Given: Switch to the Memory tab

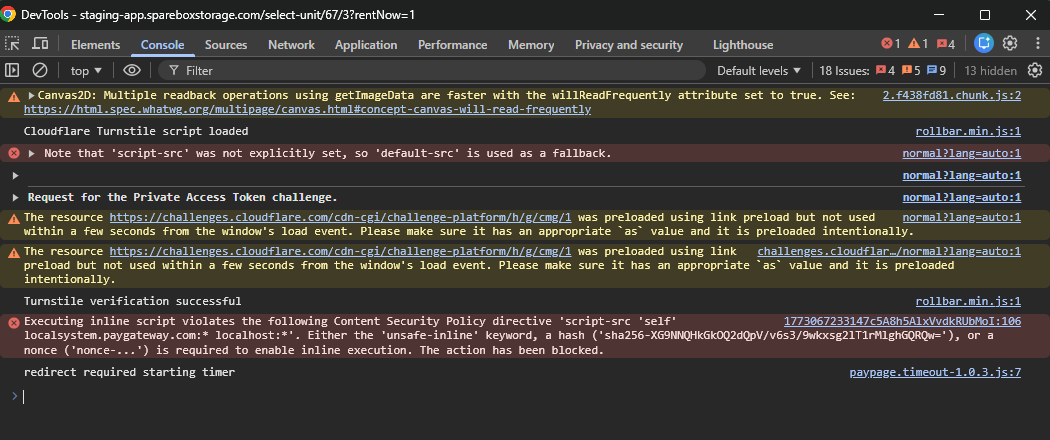Looking at the screenshot, I should click(x=531, y=45).
